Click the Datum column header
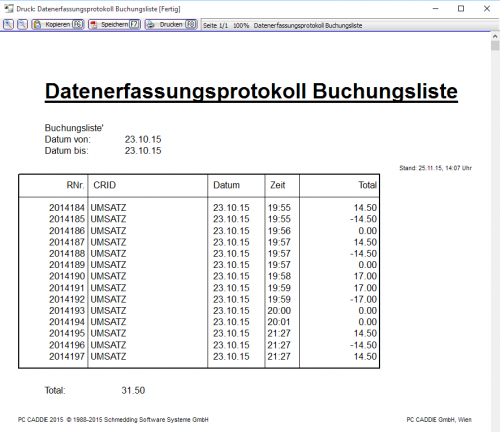 (x=226, y=185)
